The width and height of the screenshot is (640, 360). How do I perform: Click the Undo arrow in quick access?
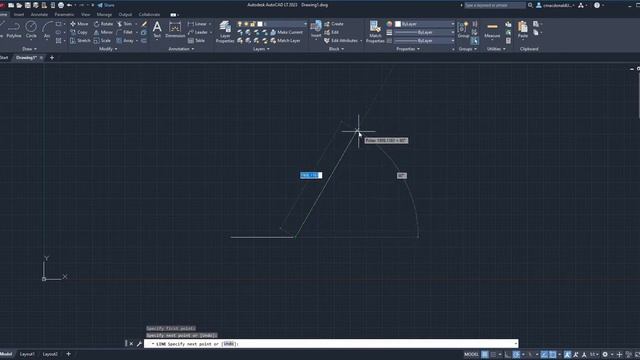pyautogui.click(x=69, y=5)
